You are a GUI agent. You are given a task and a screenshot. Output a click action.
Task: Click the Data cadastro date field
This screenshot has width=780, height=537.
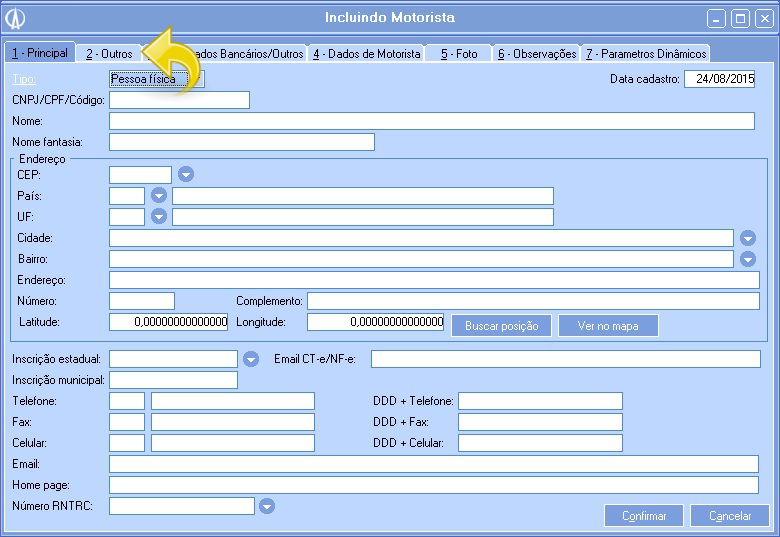719,79
